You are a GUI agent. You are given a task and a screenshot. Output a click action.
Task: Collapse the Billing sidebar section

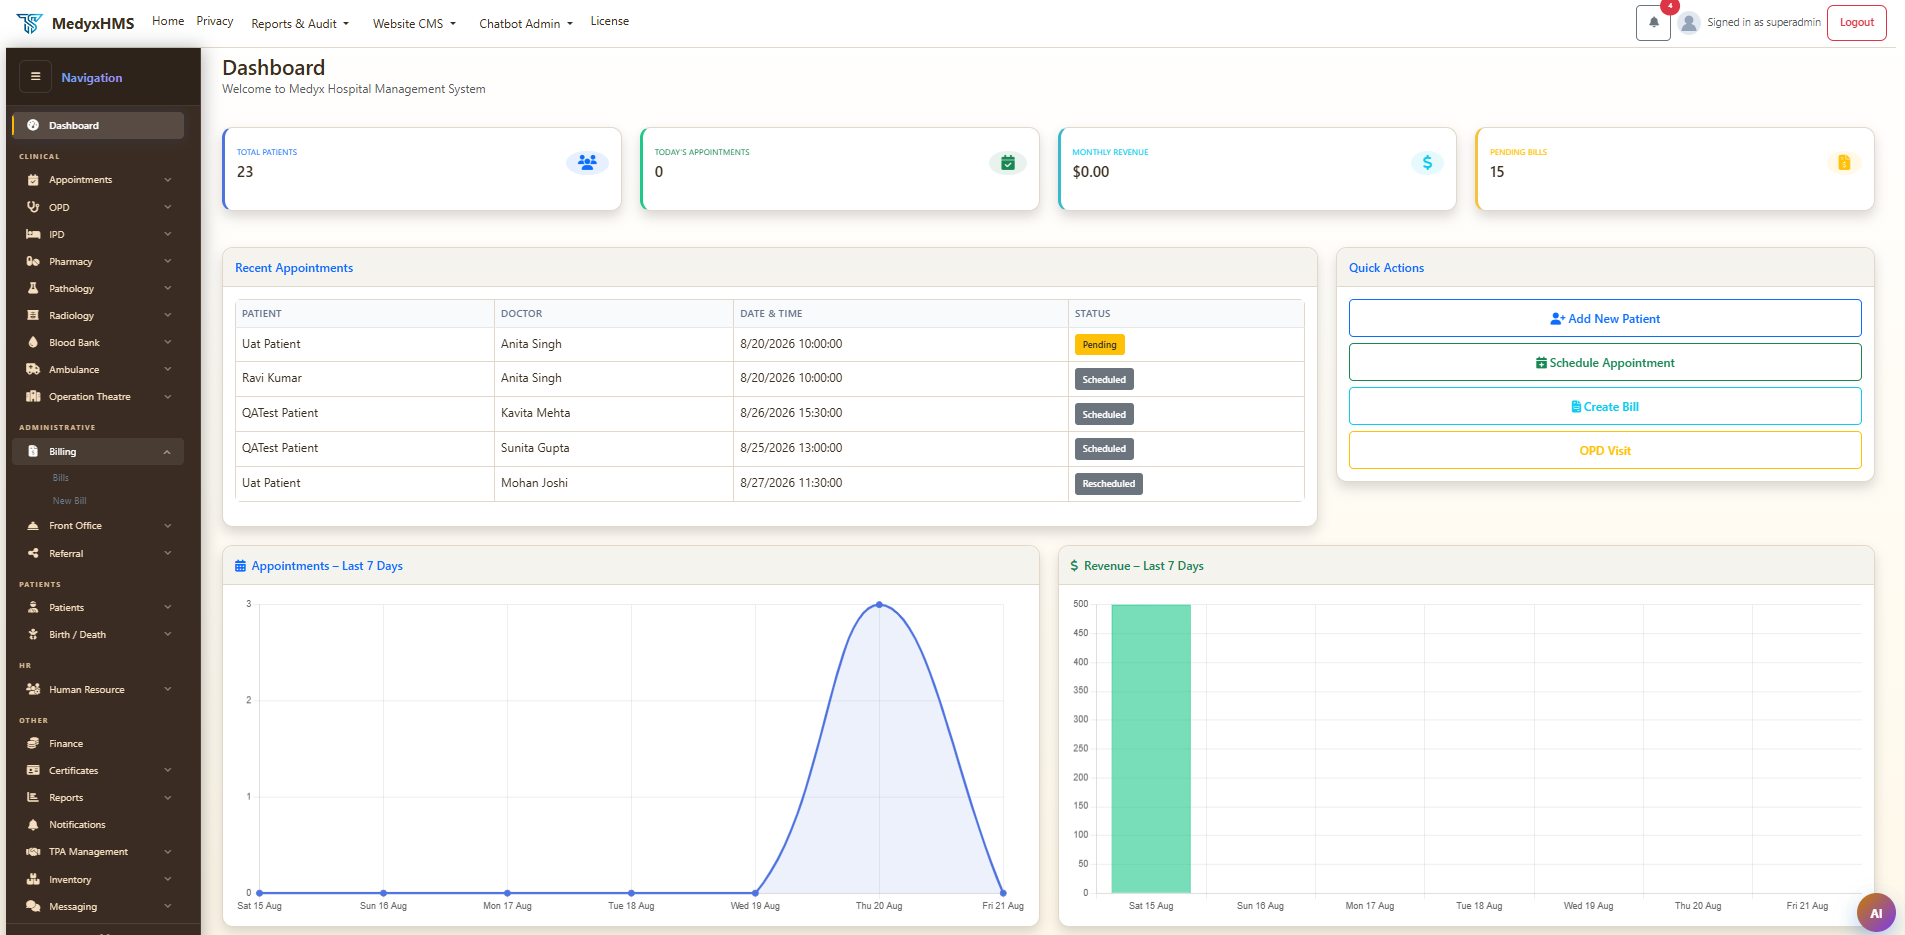pos(98,451)
